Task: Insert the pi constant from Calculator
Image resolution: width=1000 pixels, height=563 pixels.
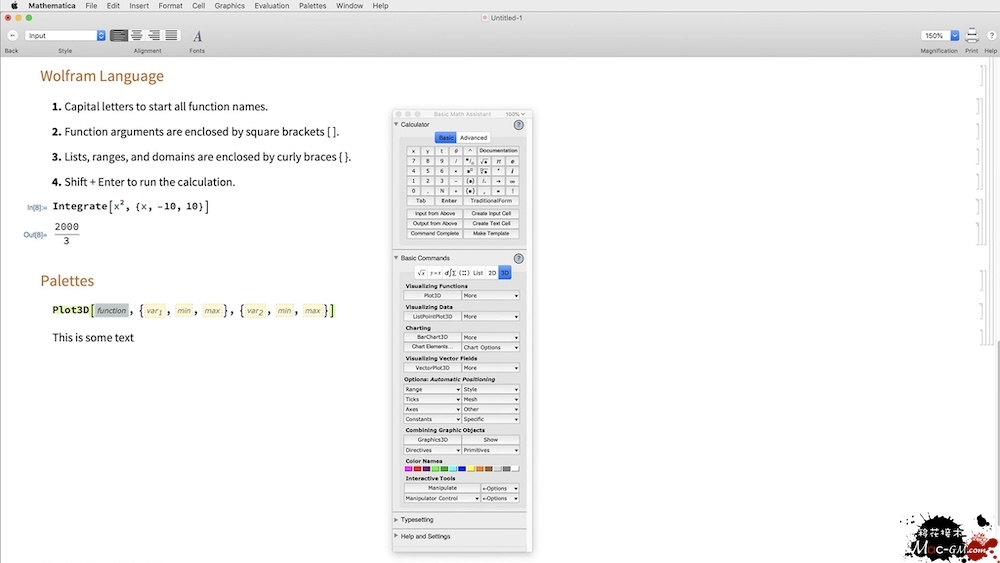Action: click(x=498, y=160)
